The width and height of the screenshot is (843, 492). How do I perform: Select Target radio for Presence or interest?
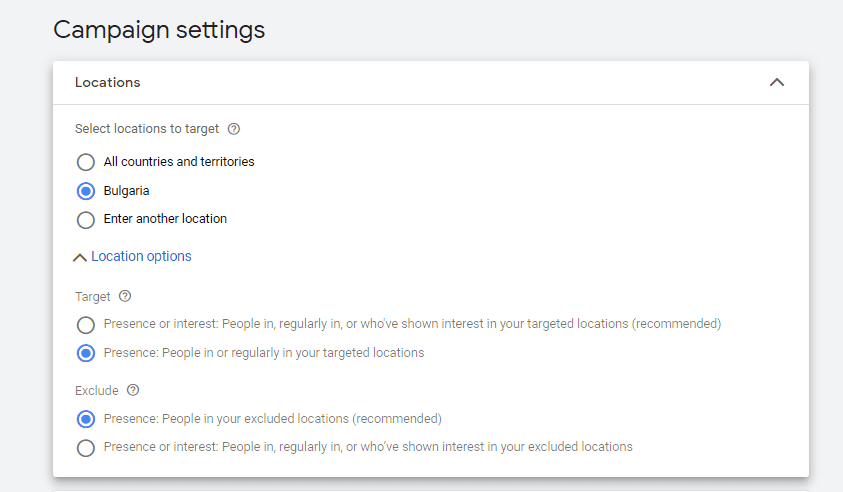tap(86, 324)
